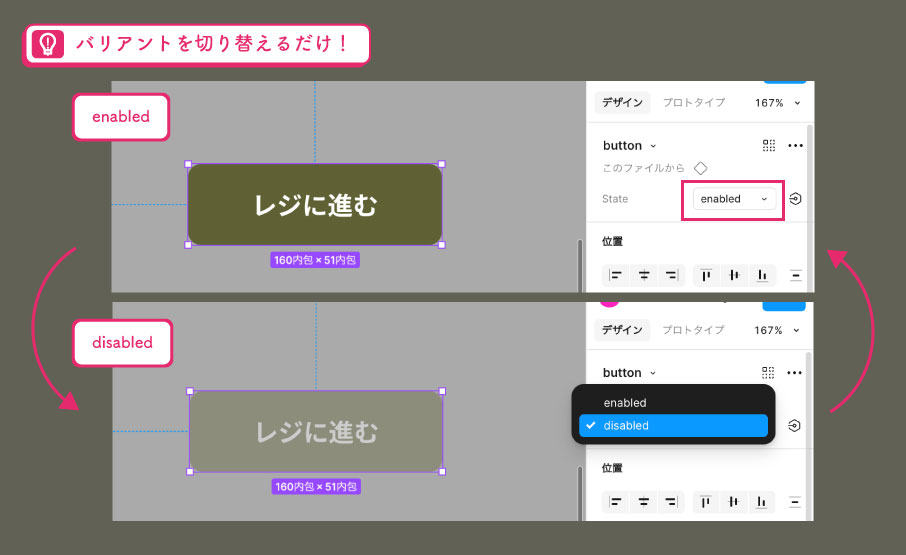906x555 pixels.
Task: Expand button name chevron in upper screenshot
Action: tap(653, 146)
